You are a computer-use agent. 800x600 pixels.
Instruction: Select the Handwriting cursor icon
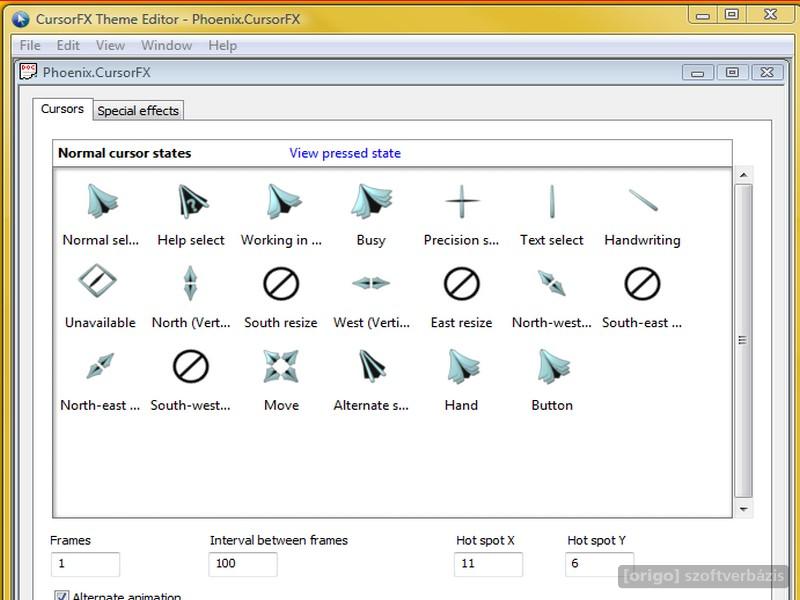click(643, 200)
